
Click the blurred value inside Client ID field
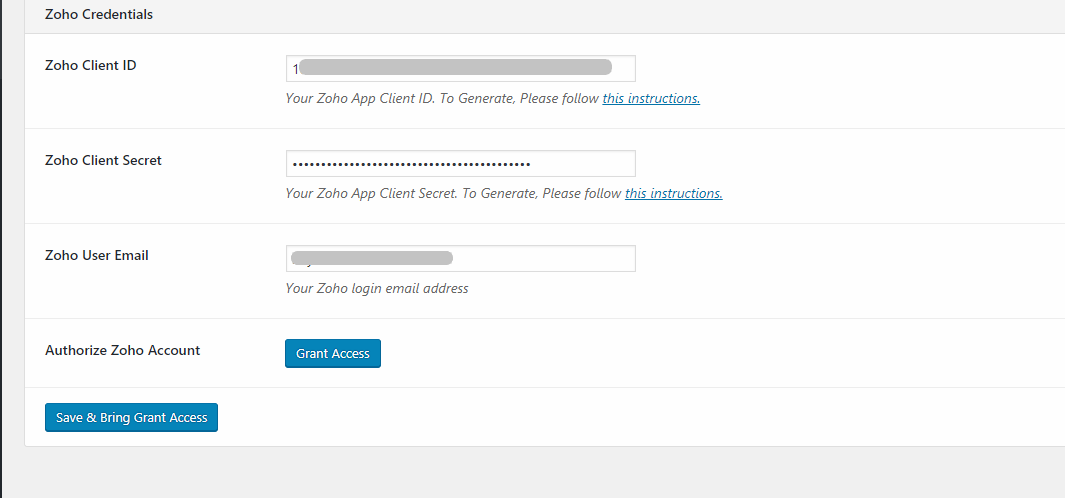click(x=455, y=67)
